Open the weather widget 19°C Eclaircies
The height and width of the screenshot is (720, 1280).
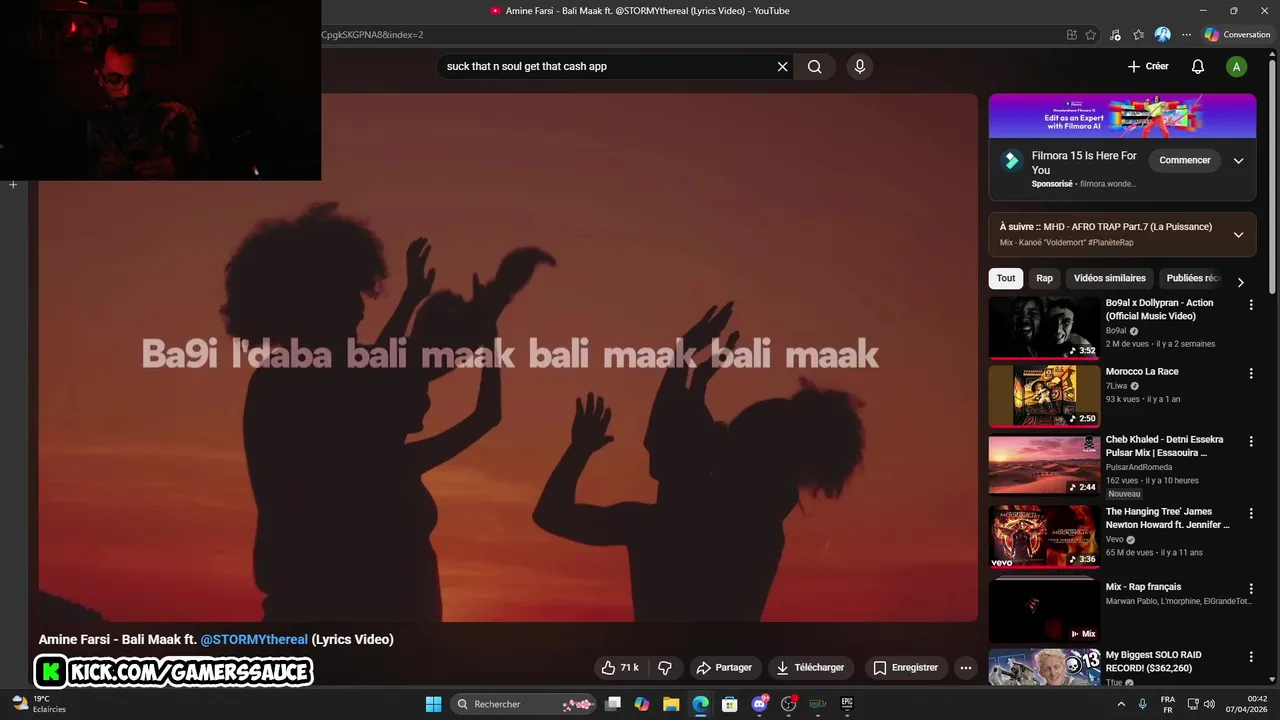click(39, 704)
